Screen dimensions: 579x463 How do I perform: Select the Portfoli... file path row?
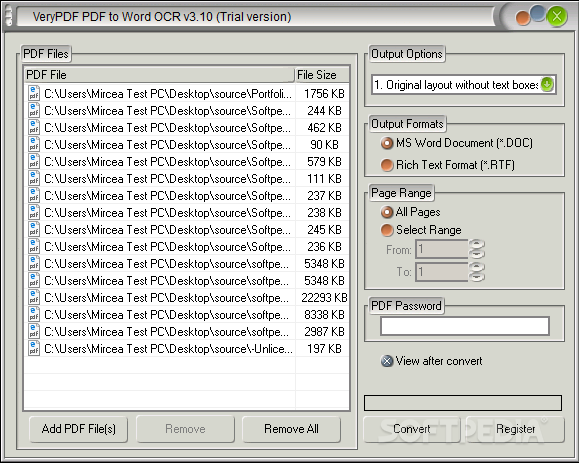click(x=168, y=94)
